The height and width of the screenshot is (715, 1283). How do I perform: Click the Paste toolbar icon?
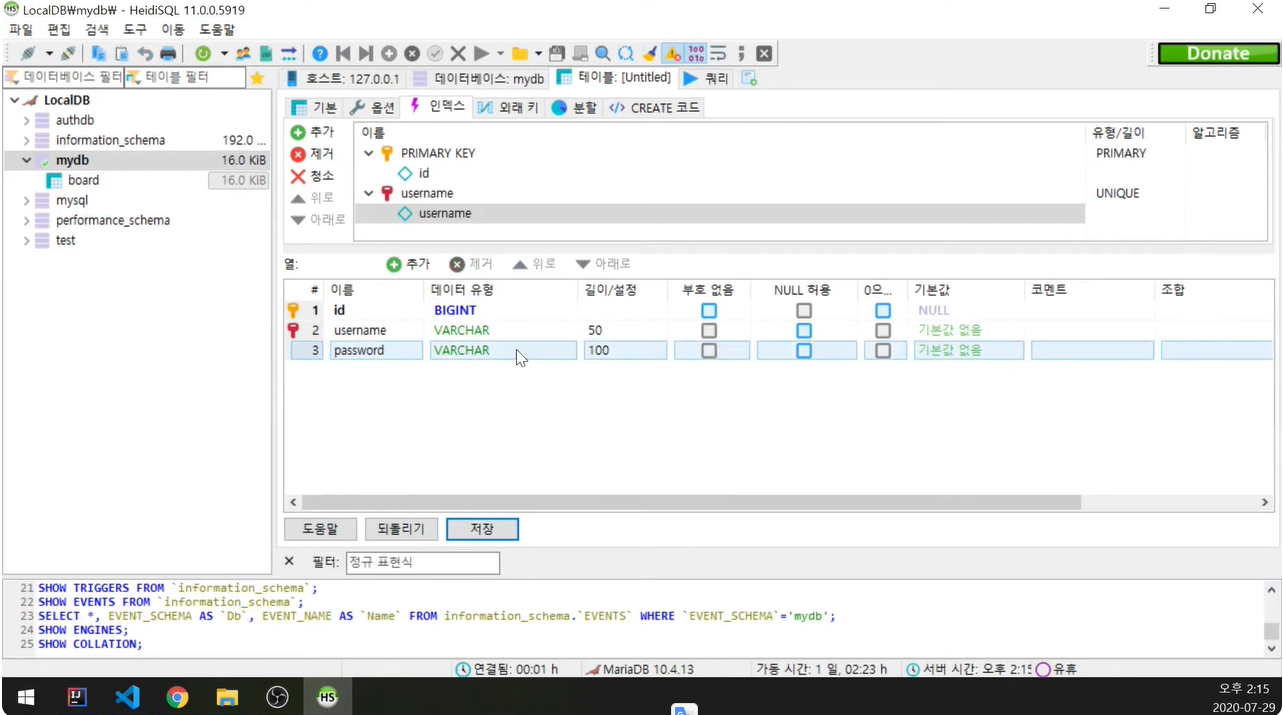click(x=121, y=53)
